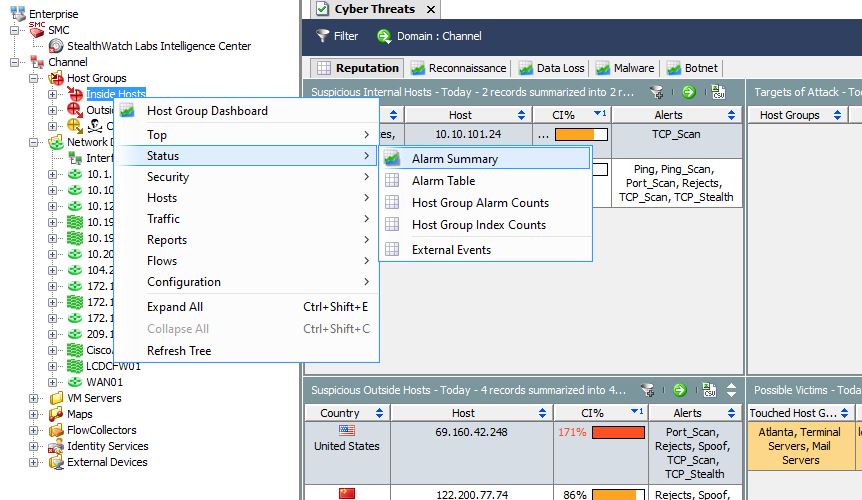Expand the LCDCFW01 node

[x=52, y=366]
